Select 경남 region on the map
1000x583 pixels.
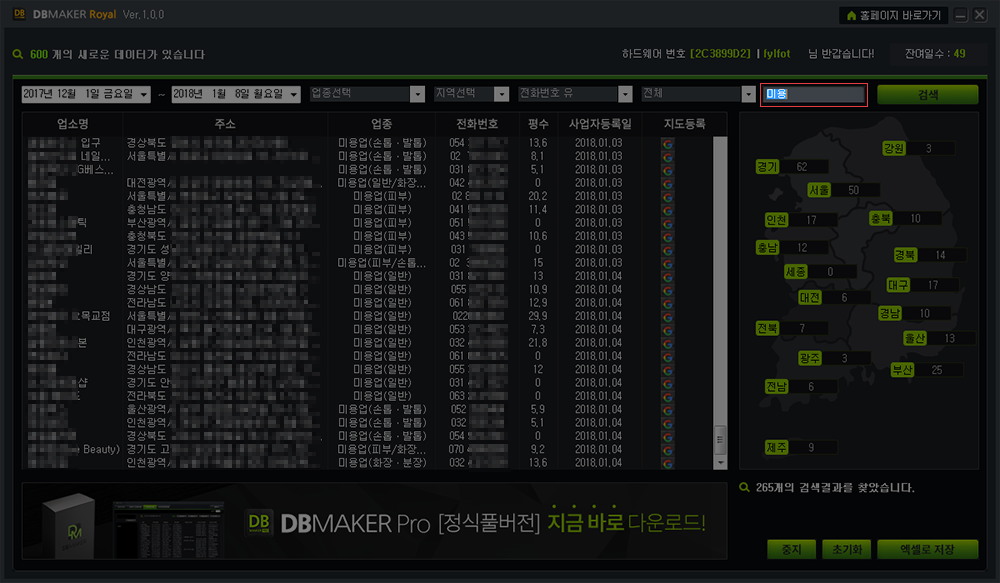889,313
